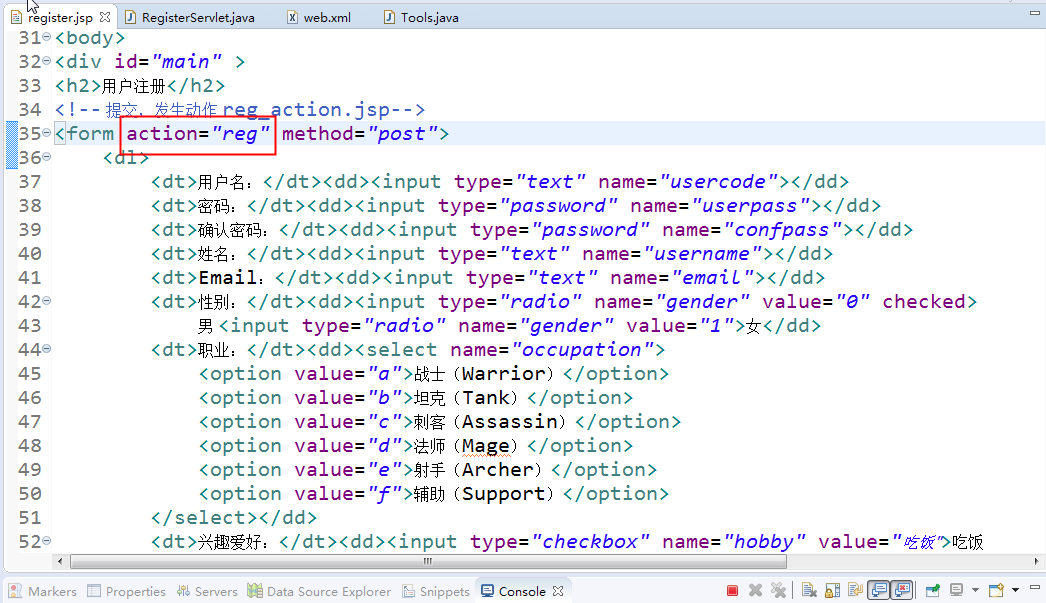Place cursor on name="userpass" text

pos(720,206)
